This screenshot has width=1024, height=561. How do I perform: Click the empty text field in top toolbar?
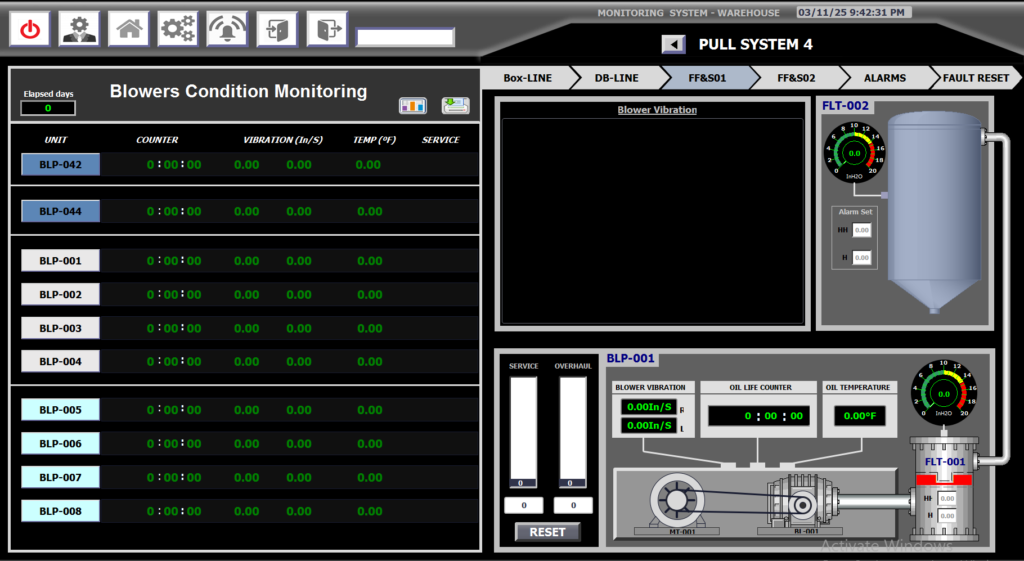(x=405, y=38)
